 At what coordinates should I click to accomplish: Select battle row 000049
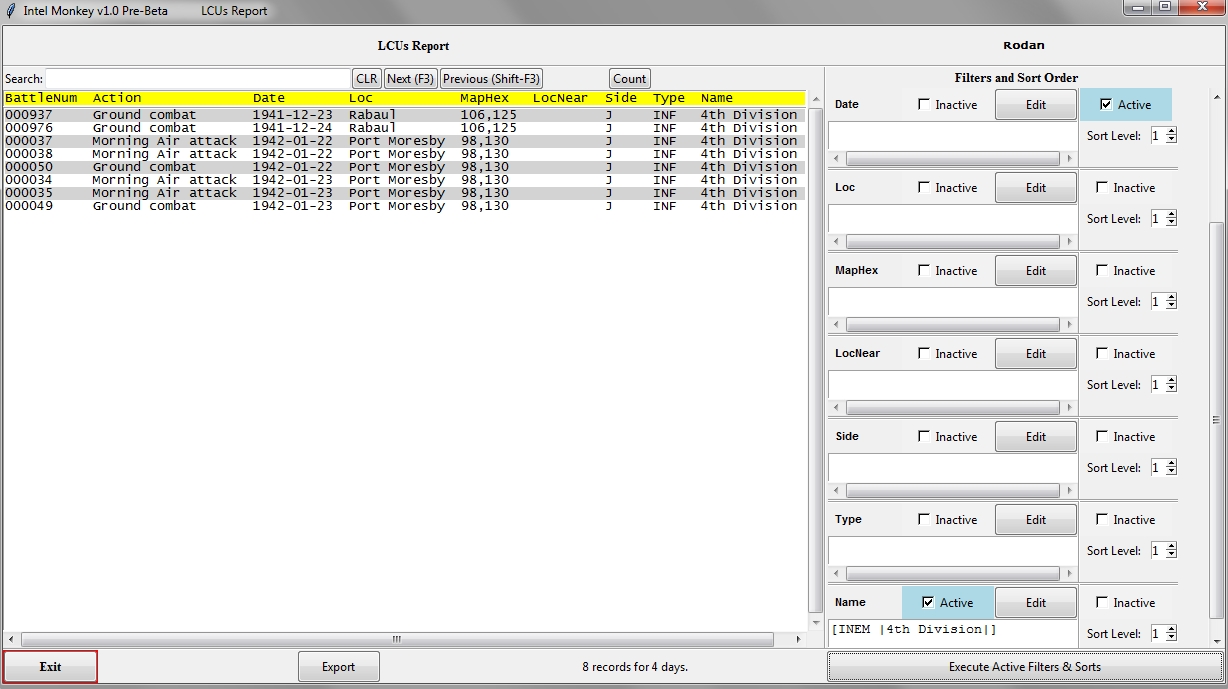(x=404, y=205)
